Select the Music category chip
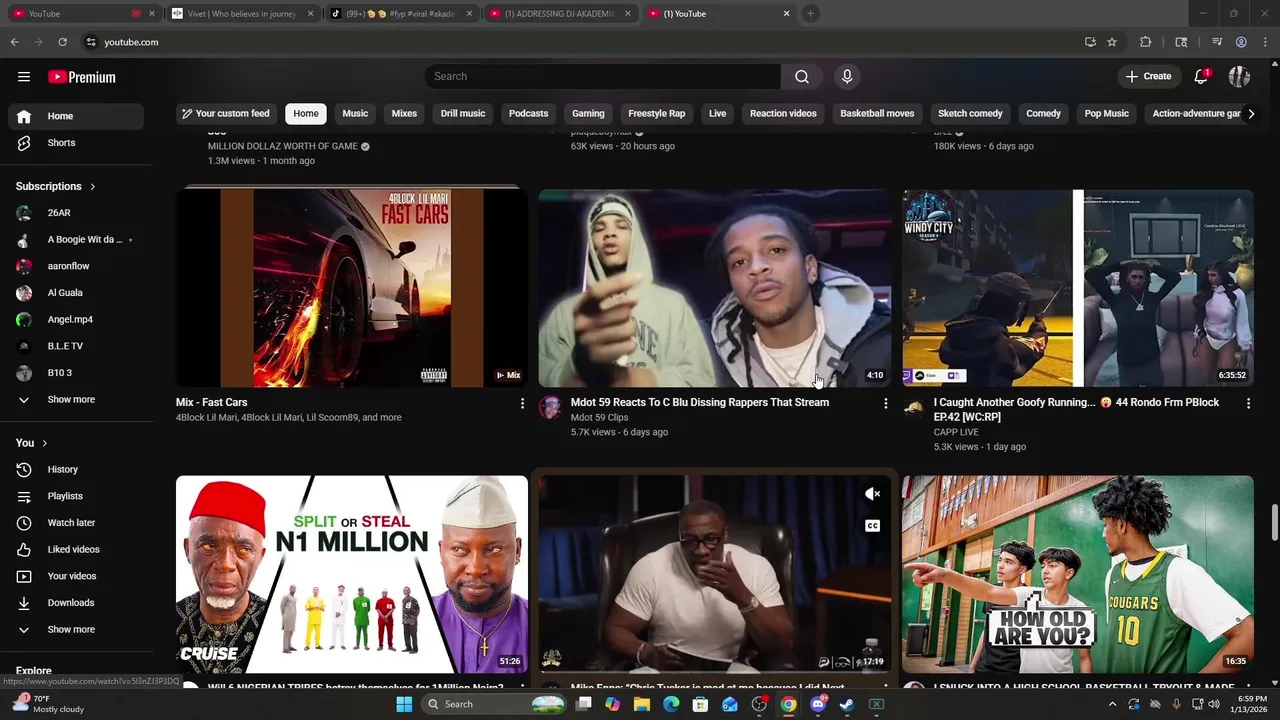This screenshot has width=1280, height=720. (x=355, y=114)
